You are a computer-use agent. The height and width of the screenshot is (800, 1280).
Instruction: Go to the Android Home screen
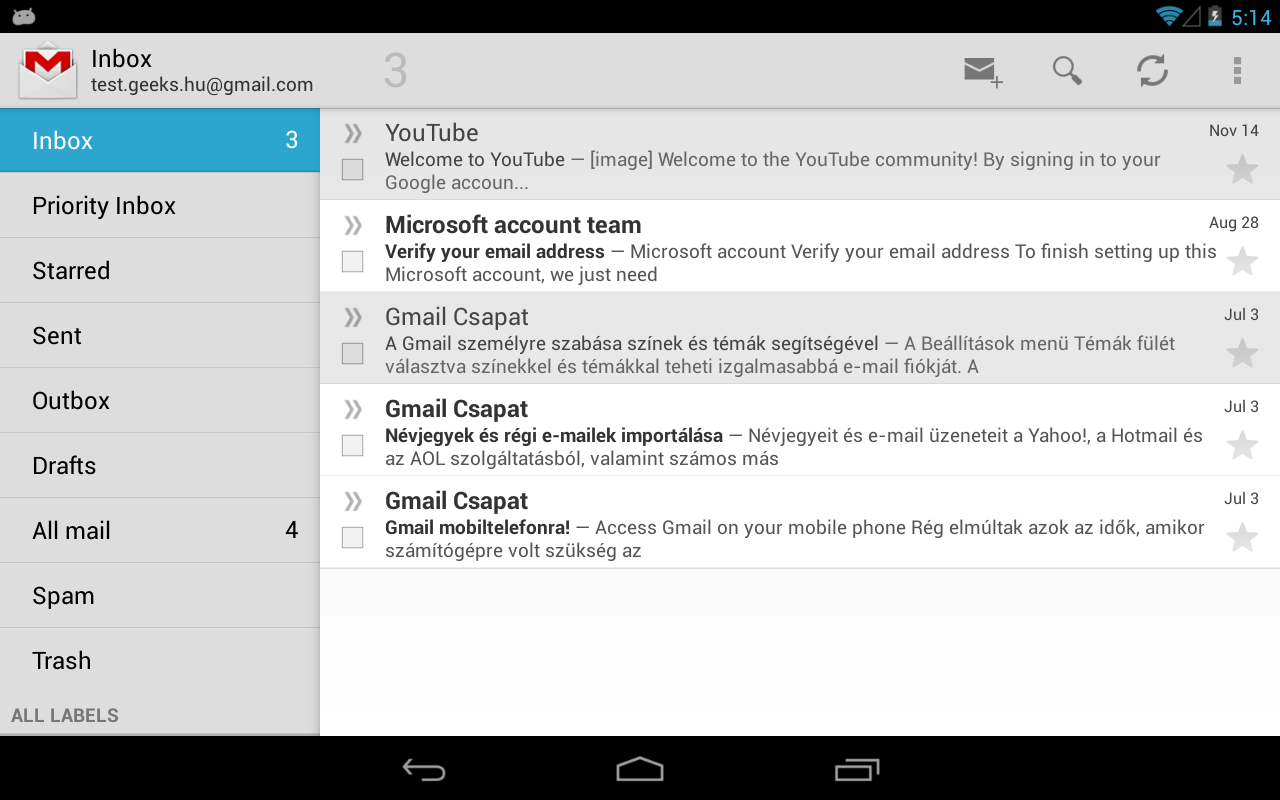(640, 769)
